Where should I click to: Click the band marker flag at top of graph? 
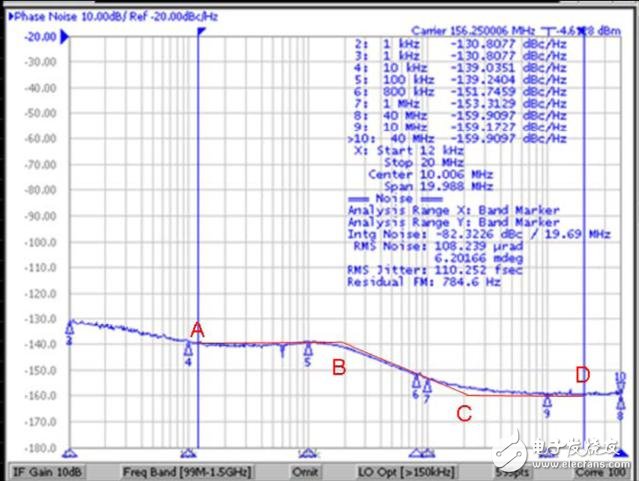[x=201, y=32]
